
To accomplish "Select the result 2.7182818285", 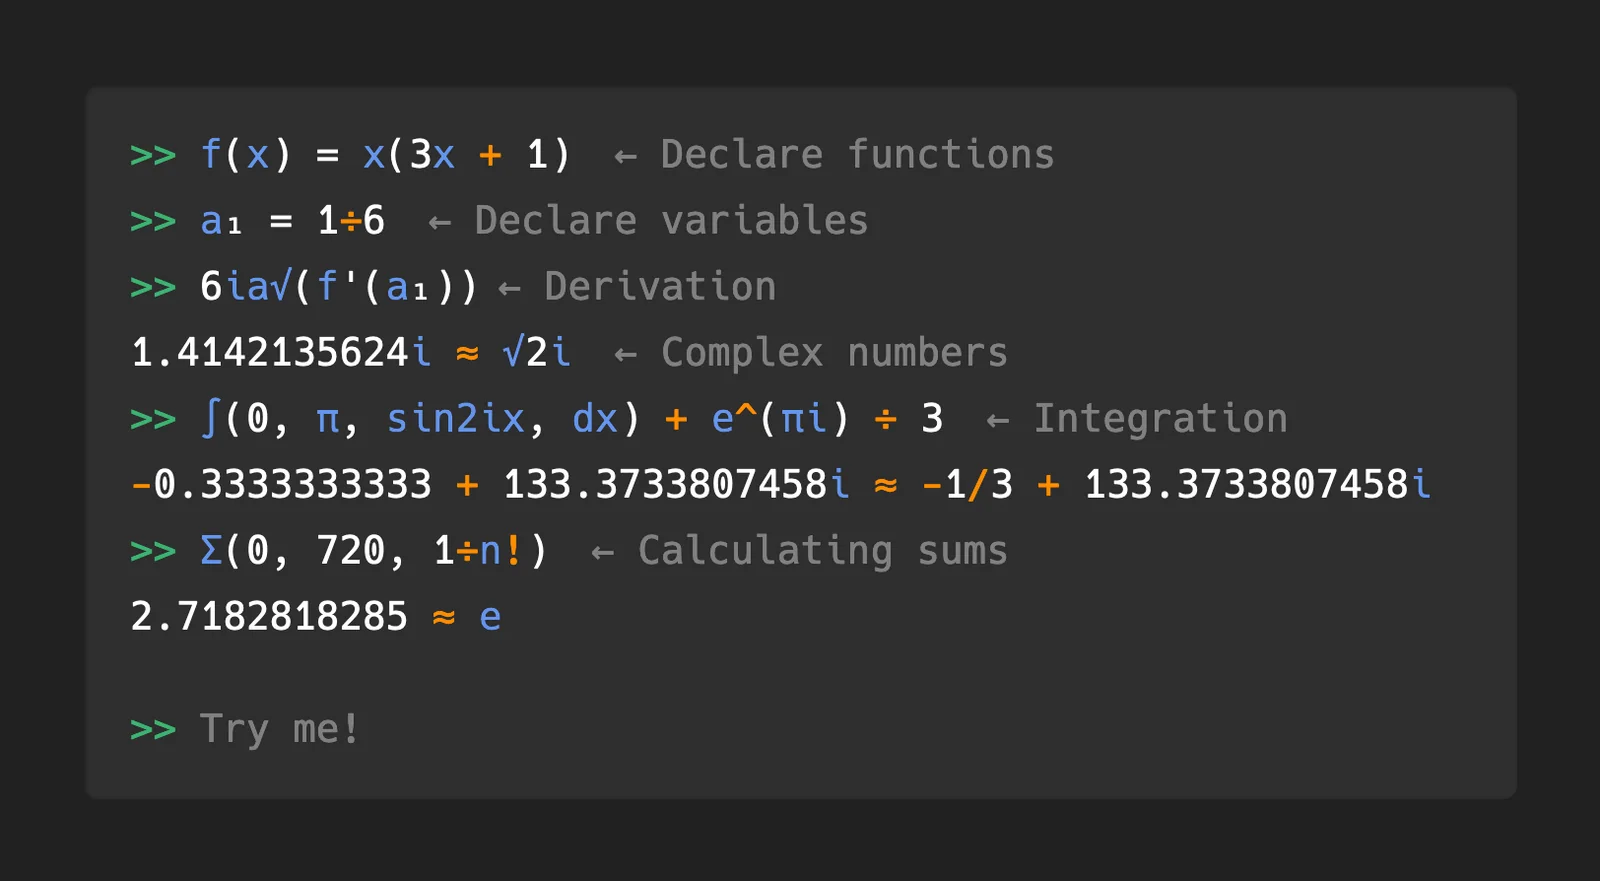I will pyautogui.click(x=269, y=616).
